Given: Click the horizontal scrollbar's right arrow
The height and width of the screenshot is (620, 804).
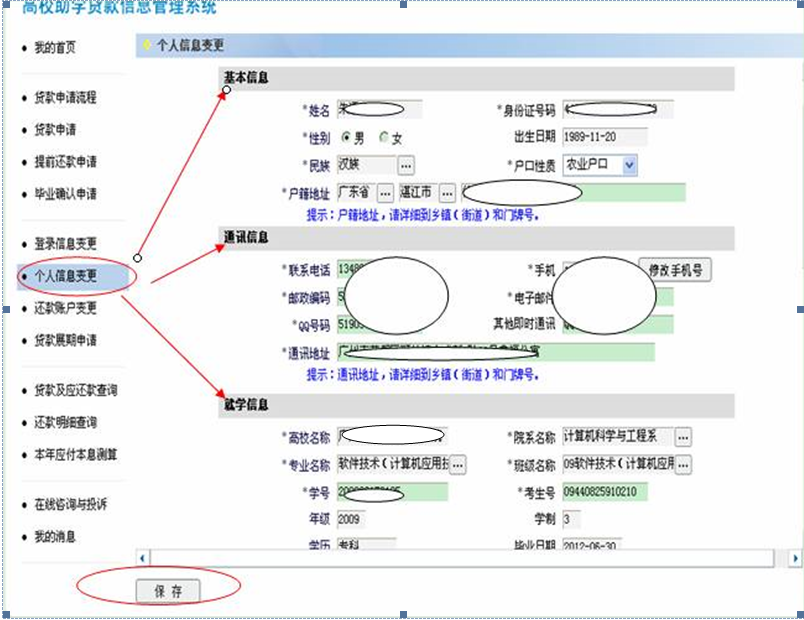Looking at the screenshot, I should [x=795, y=558].
